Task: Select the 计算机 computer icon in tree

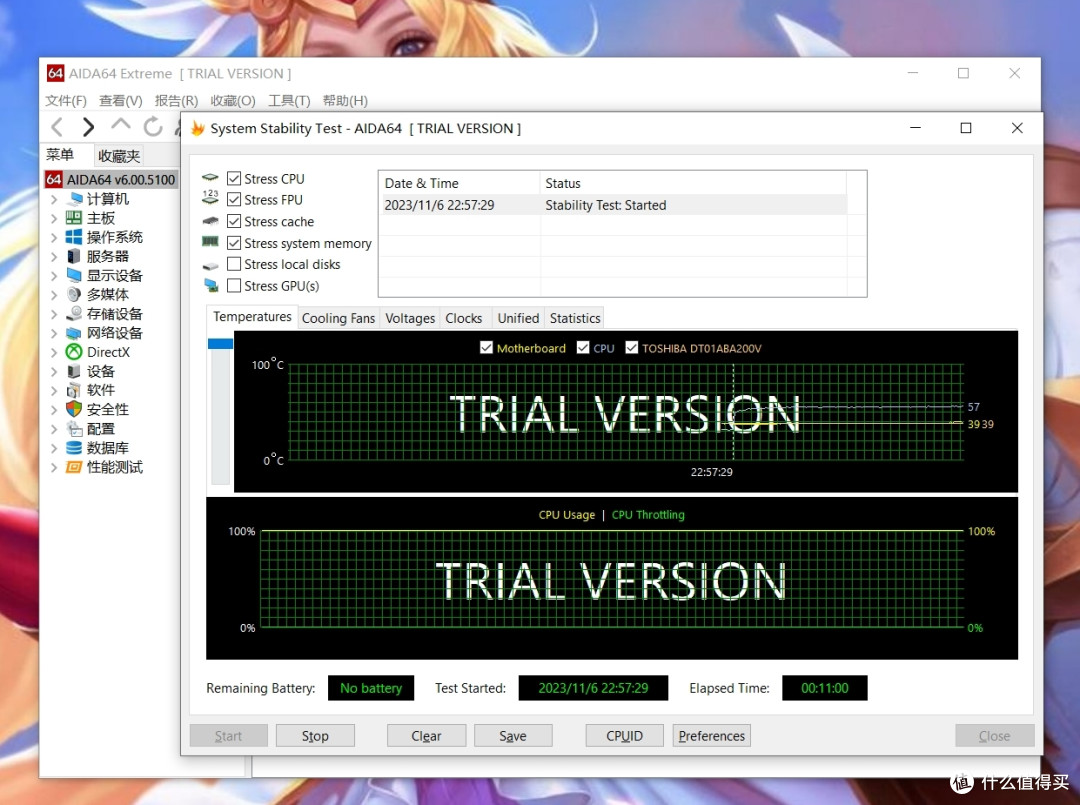Action: tap(74, 199)
